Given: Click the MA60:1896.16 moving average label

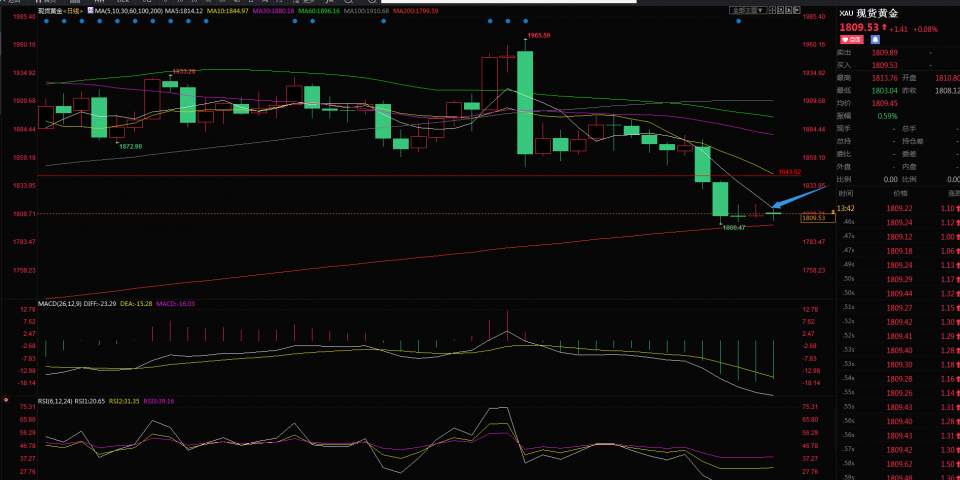Looking at the screenshot, I should 319,11.
